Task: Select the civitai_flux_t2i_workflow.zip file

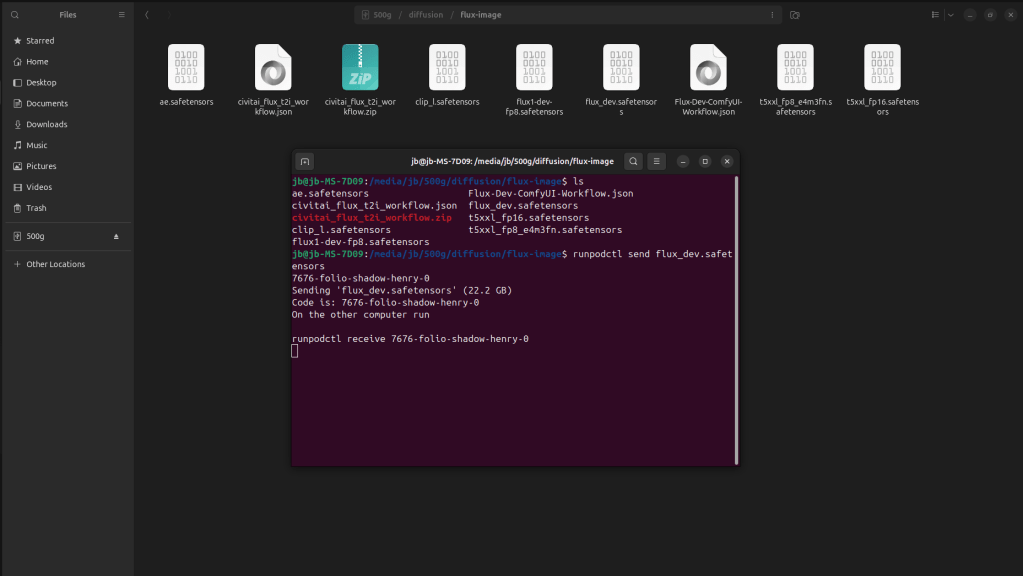Action: (x=360, y=68)
